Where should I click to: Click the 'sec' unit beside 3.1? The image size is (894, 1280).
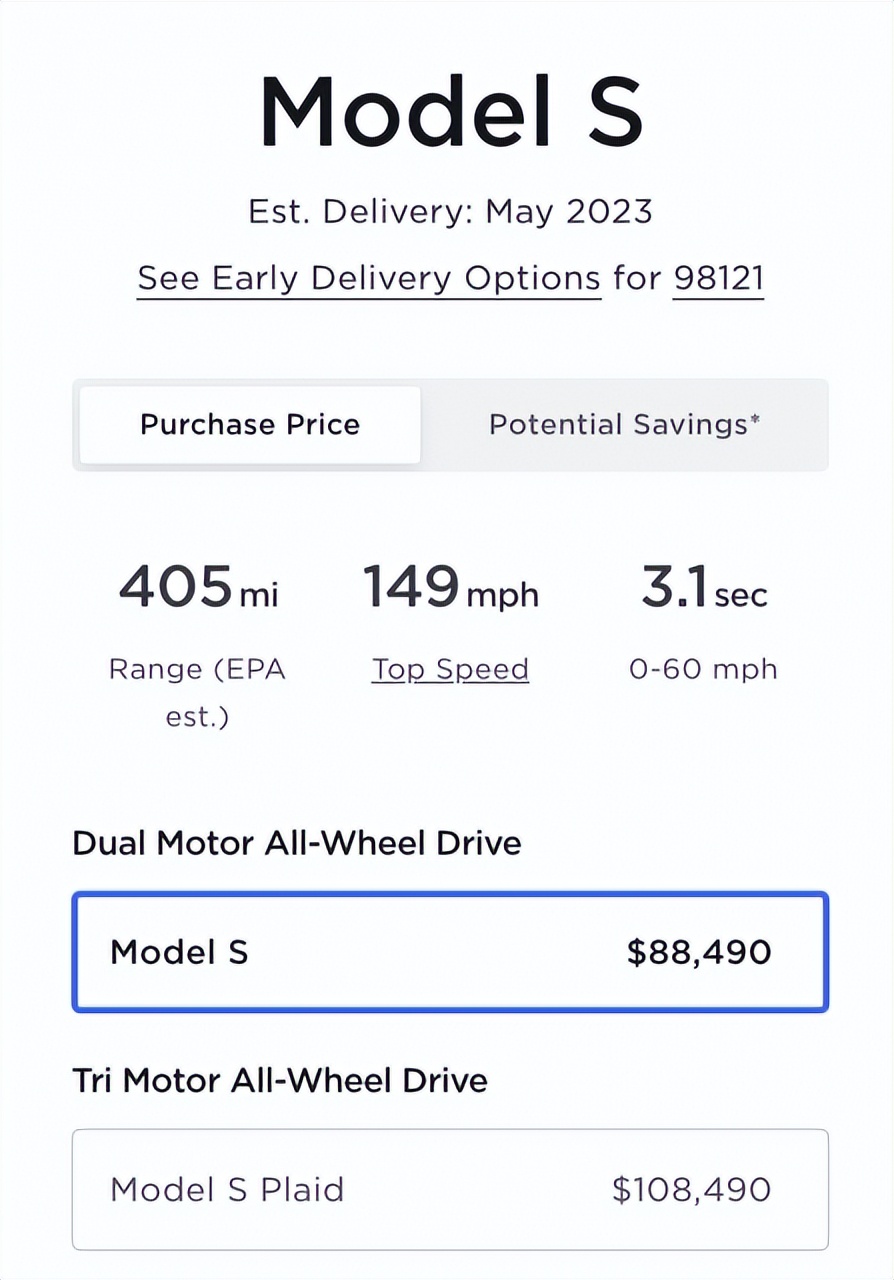[x=741, y=596]
